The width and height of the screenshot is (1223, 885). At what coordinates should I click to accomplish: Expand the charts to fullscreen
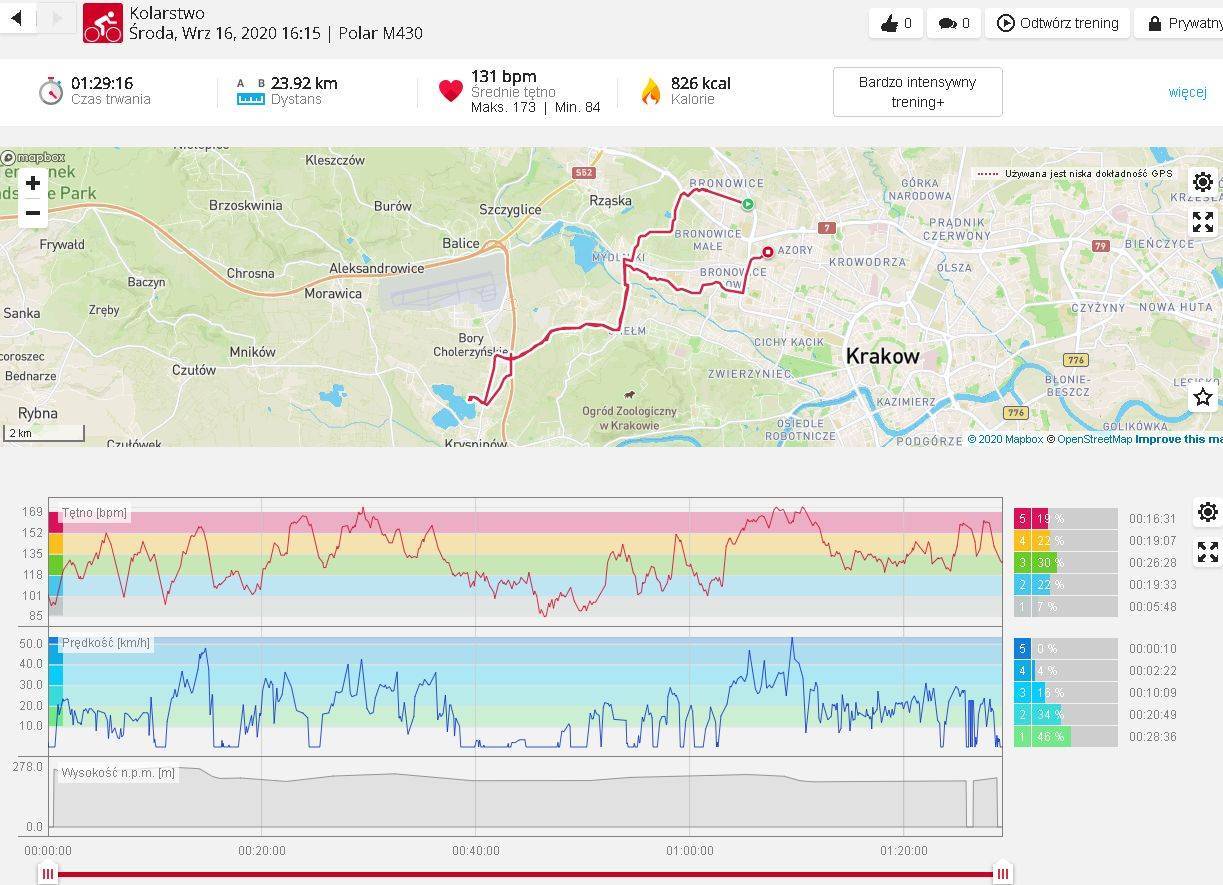(x=1207, y=552)
